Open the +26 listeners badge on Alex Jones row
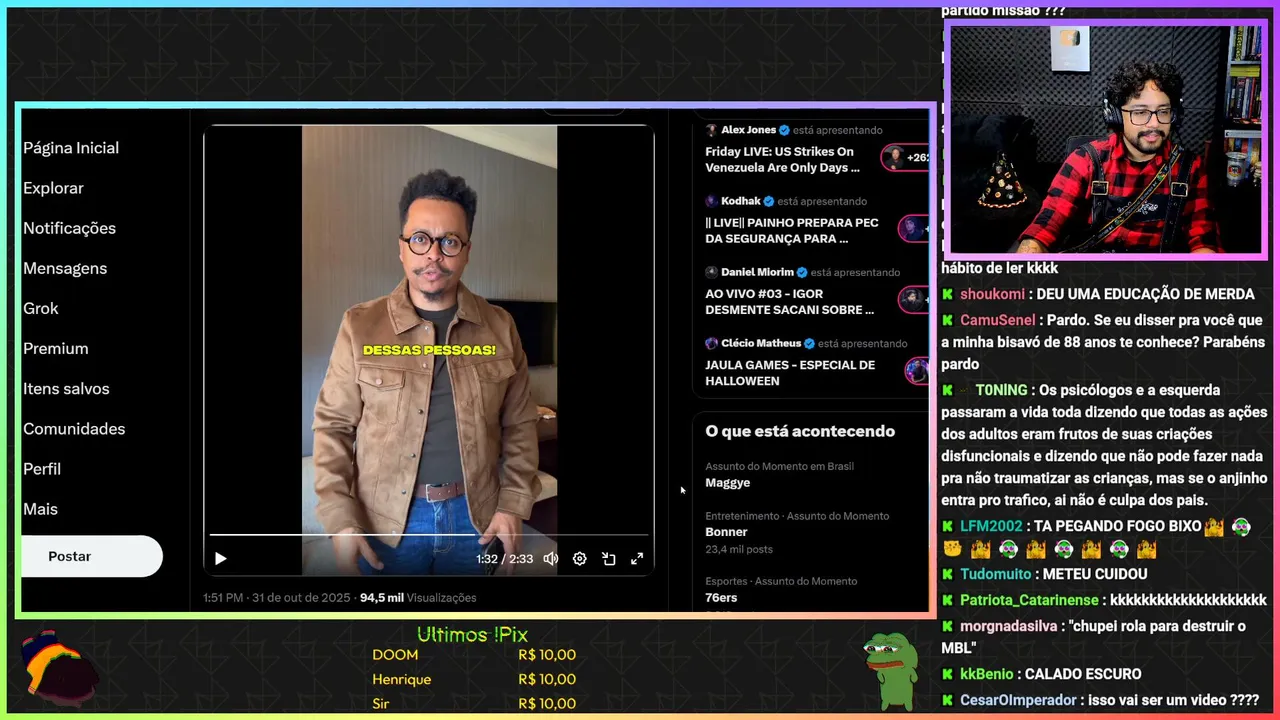Screen dimensions: 1280x720 [x=906, y=157]
